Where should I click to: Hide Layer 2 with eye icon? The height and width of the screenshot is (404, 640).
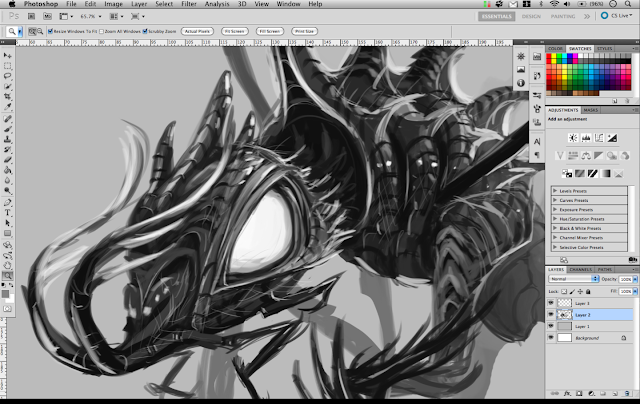[x=551, y=315]
